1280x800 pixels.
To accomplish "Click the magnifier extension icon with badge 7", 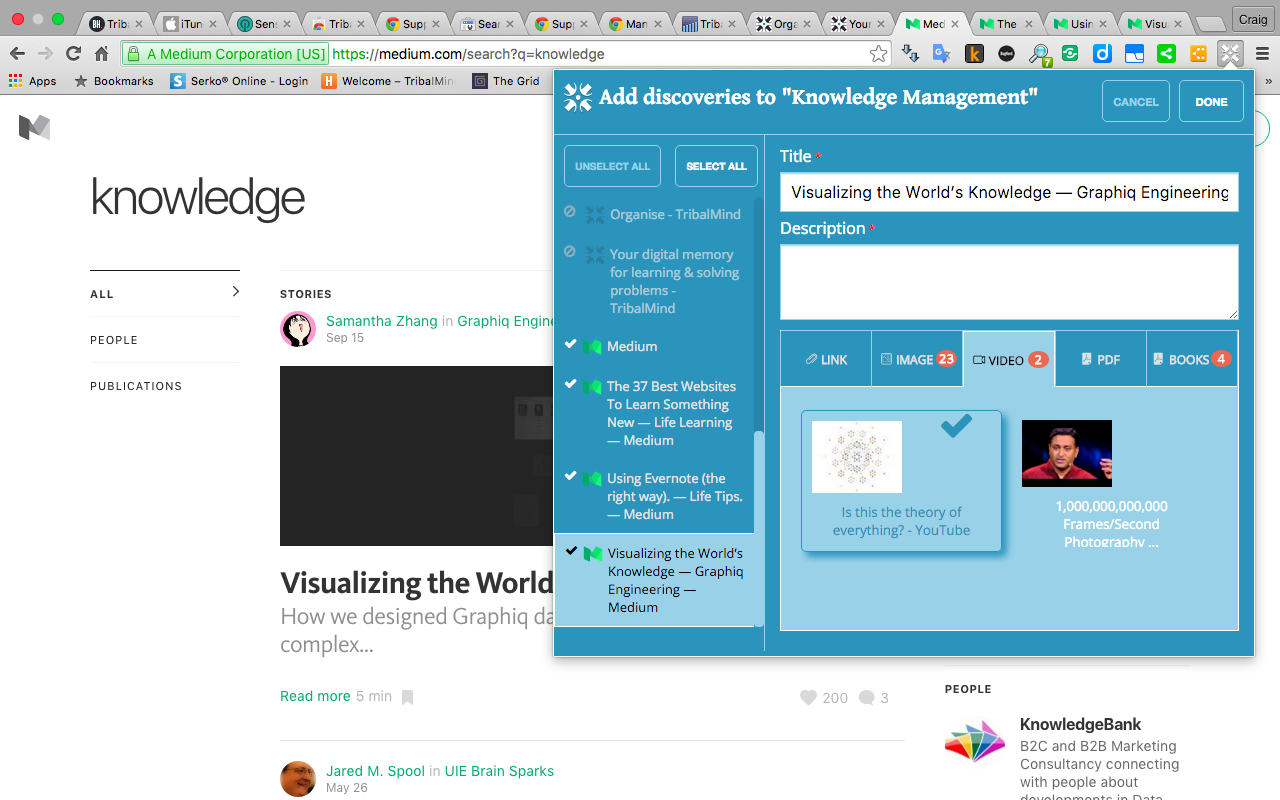I will tap(1039, 55).
